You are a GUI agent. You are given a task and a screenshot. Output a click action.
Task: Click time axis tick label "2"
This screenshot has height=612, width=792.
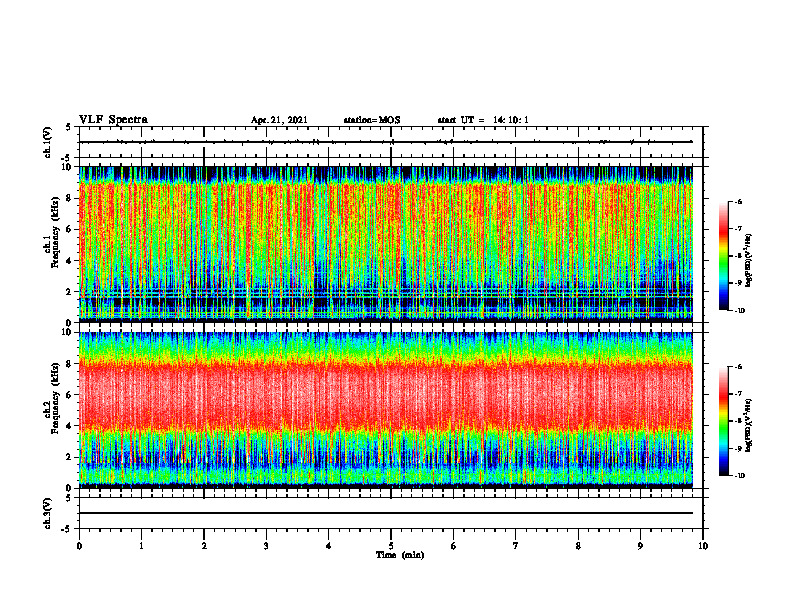pyautogui.click(x=204, y=546)
